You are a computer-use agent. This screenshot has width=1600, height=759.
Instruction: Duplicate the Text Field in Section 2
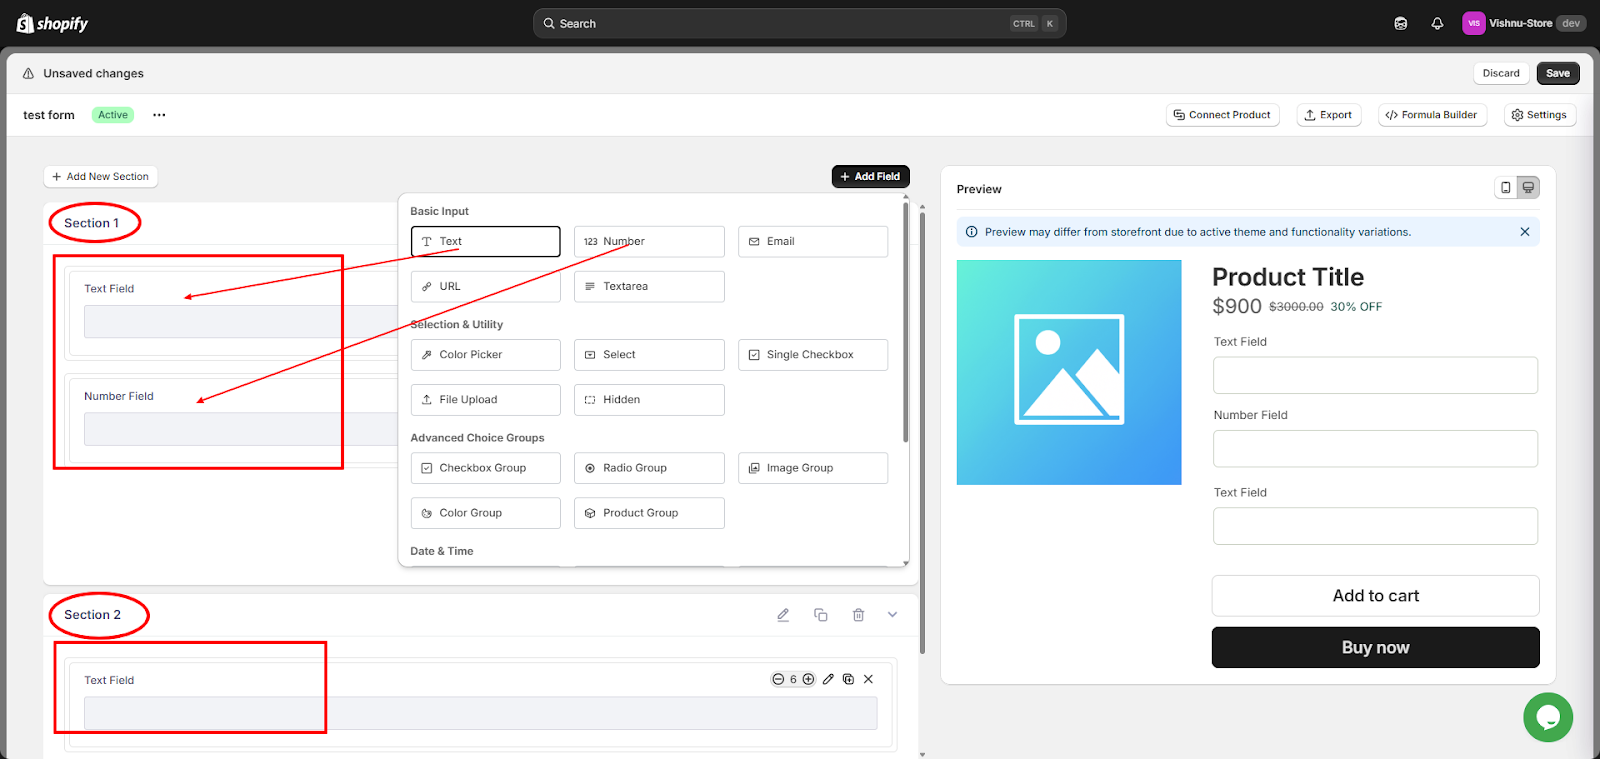tap(848, 679)
